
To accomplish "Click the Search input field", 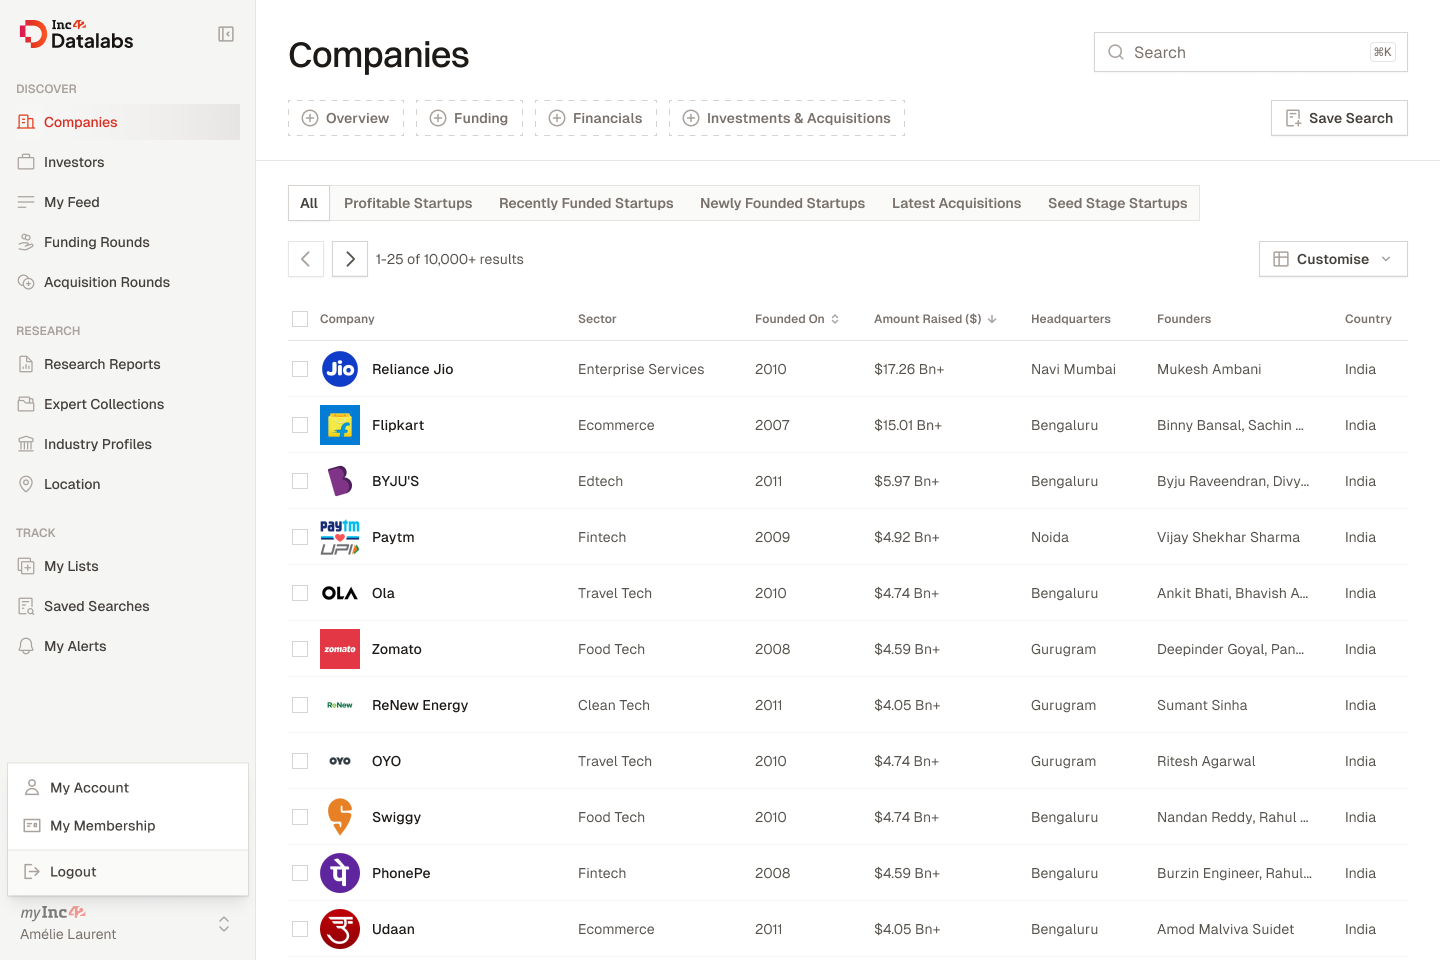I will (1251, 52).
